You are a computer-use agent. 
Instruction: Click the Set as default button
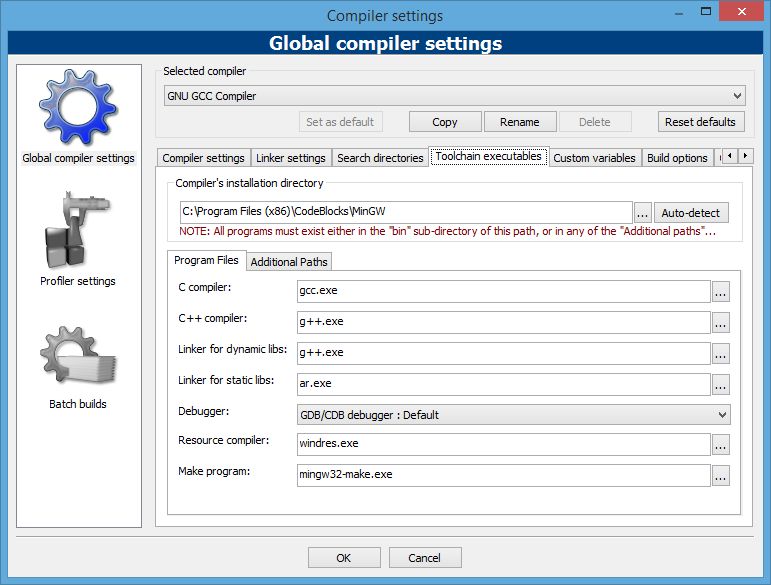340,122
